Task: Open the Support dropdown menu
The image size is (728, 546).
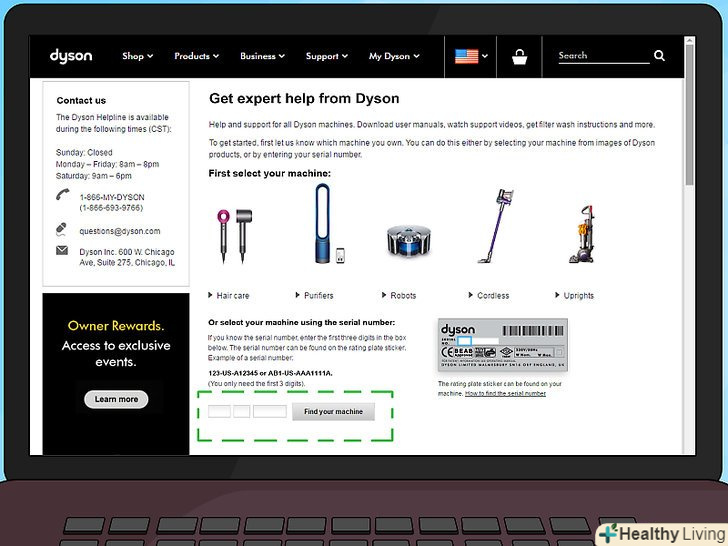Action: pos(326,56)
